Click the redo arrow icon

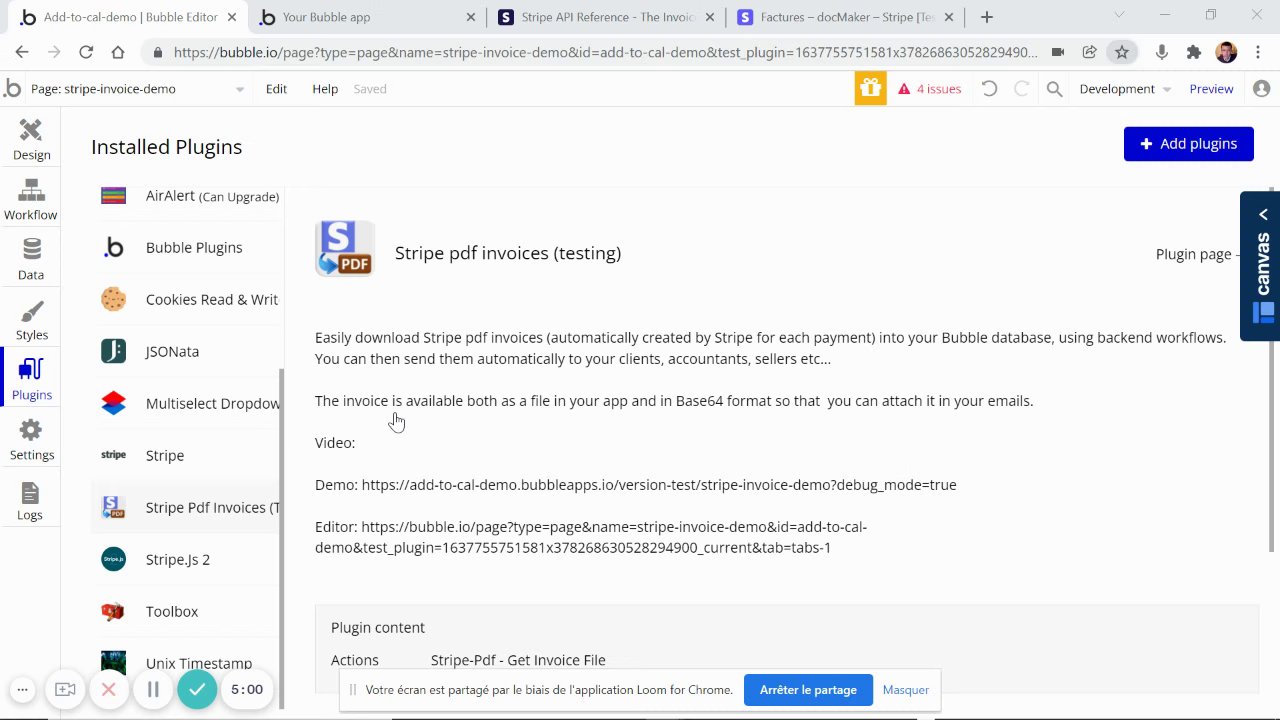click(x=1021, y=89)
